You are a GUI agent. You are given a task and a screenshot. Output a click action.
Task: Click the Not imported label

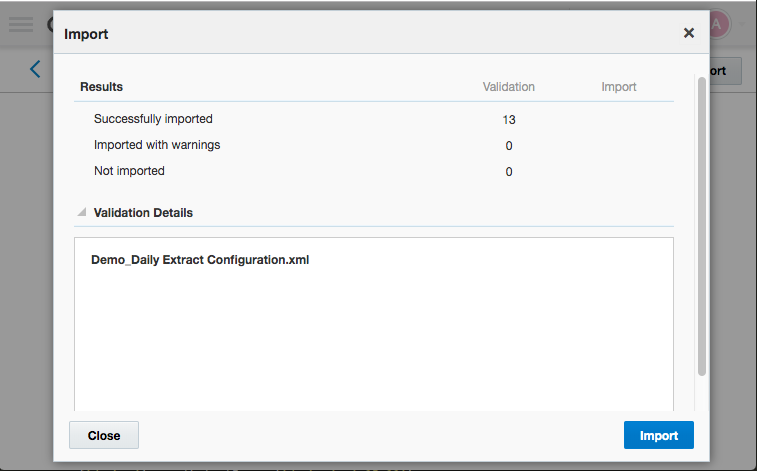click(129, 171)
